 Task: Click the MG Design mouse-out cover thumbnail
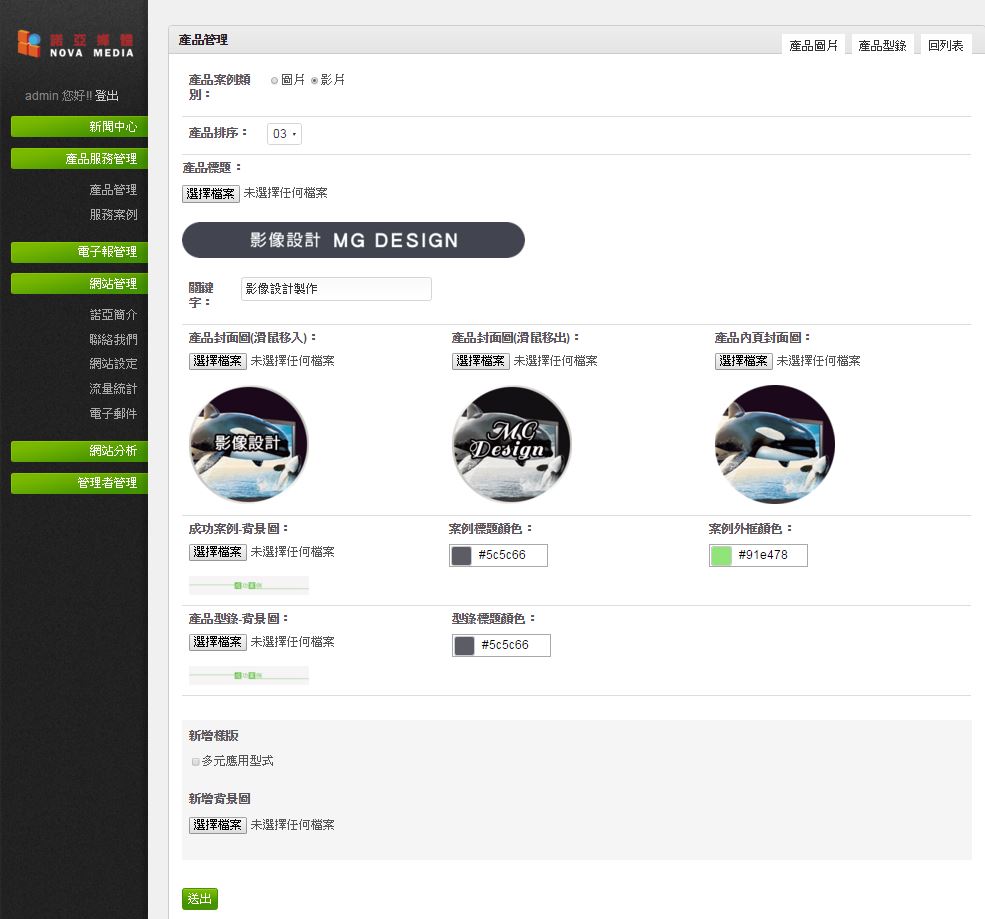(x=511, y=444)
